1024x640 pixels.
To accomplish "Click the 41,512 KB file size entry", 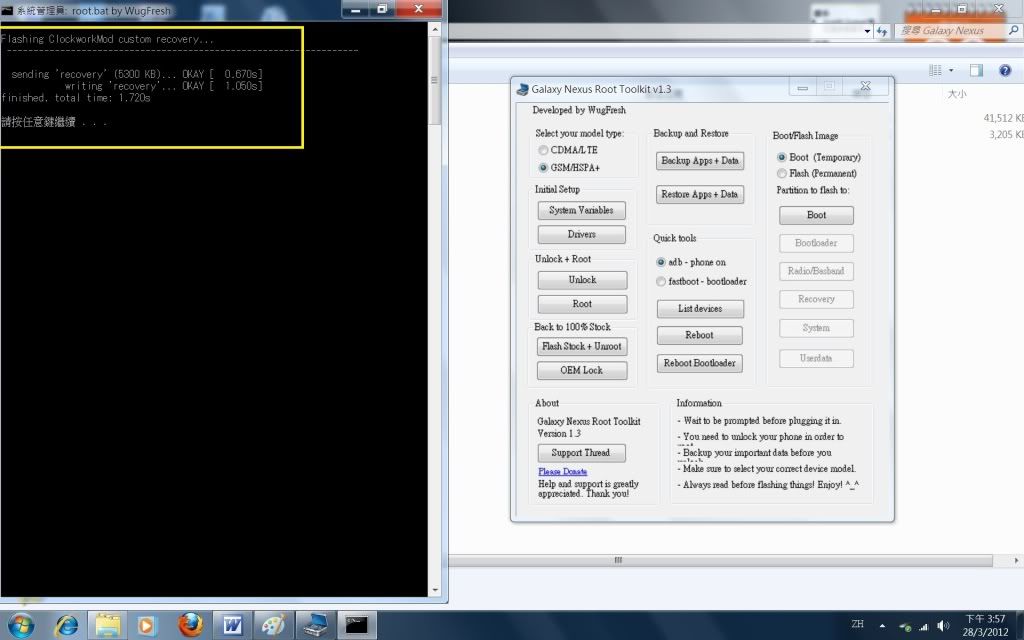I will (1003, 118).
